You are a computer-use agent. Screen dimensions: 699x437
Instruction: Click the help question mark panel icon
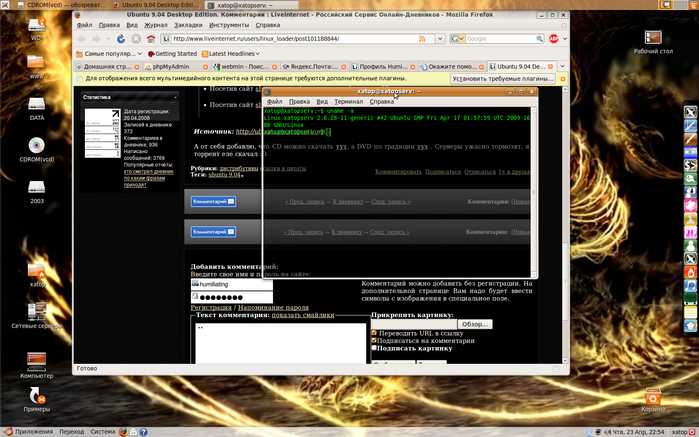(x=144, y=432)
